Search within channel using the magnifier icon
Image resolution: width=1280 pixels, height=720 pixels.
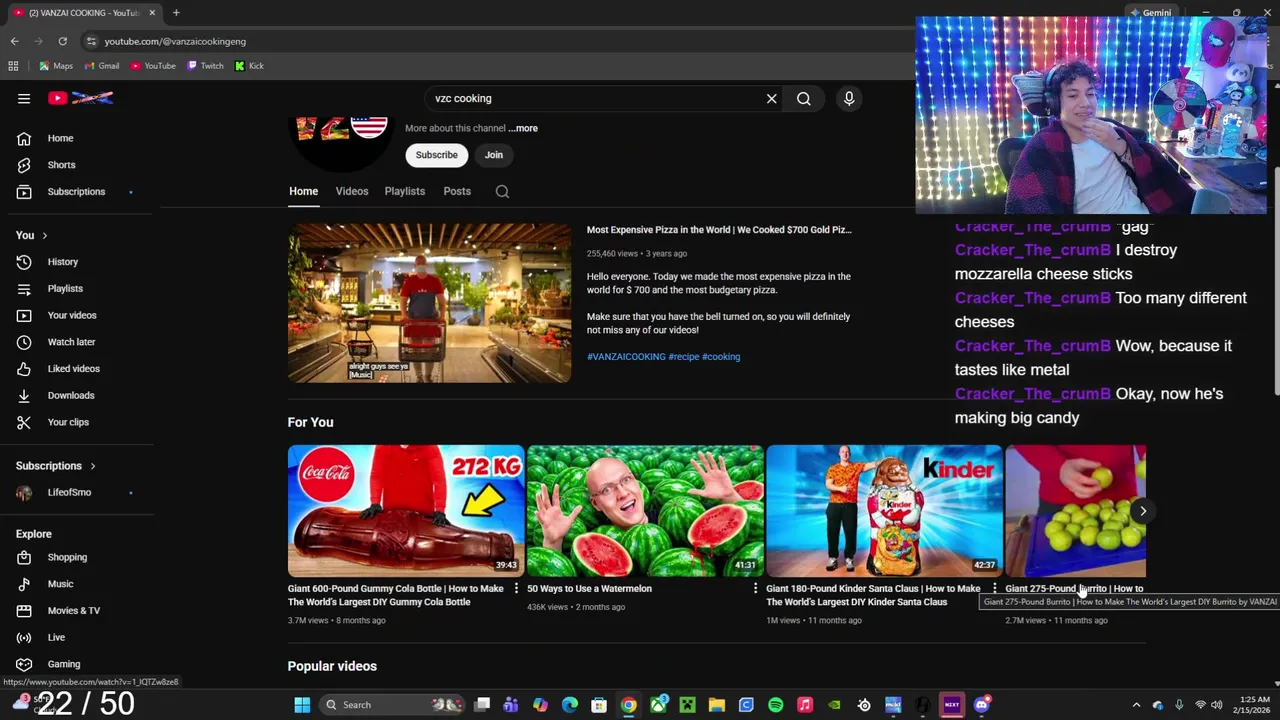pos(502,191)
